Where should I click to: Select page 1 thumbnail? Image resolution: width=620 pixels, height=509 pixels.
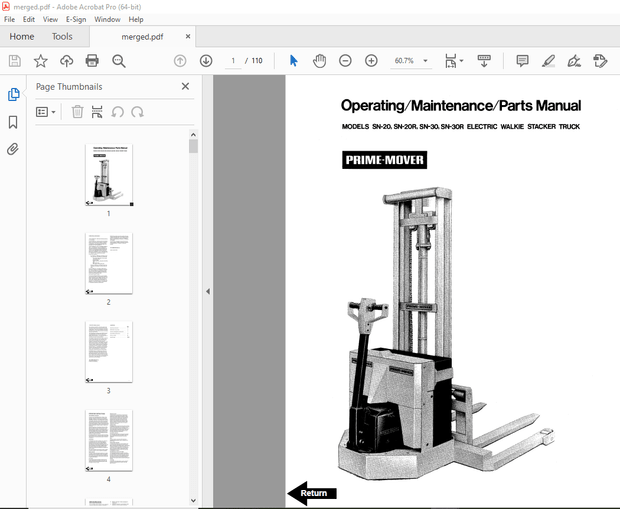point(109,175)
